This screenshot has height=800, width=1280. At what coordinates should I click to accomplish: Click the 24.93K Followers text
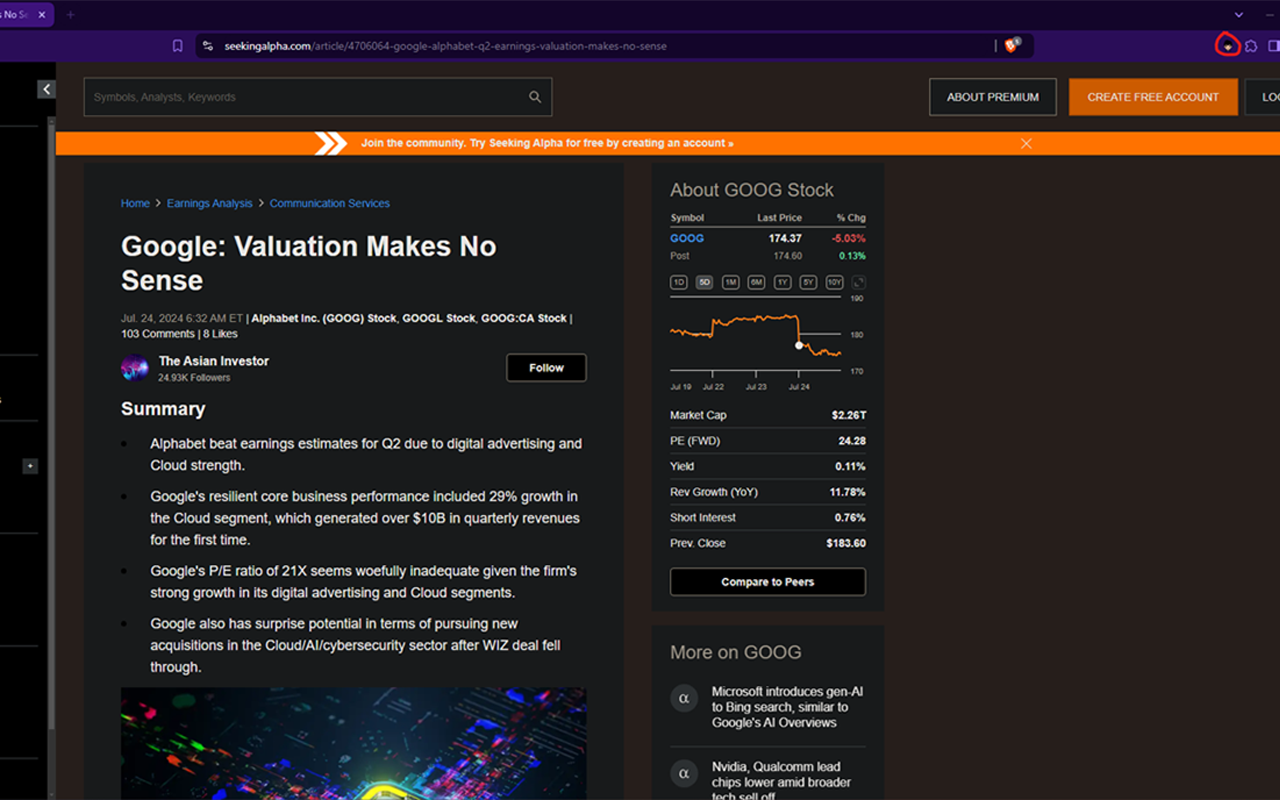click(x=194, y=378)
